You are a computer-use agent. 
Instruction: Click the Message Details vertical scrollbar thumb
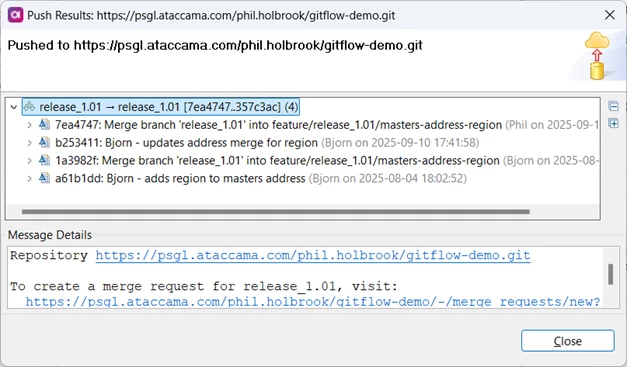click(610, 274)
